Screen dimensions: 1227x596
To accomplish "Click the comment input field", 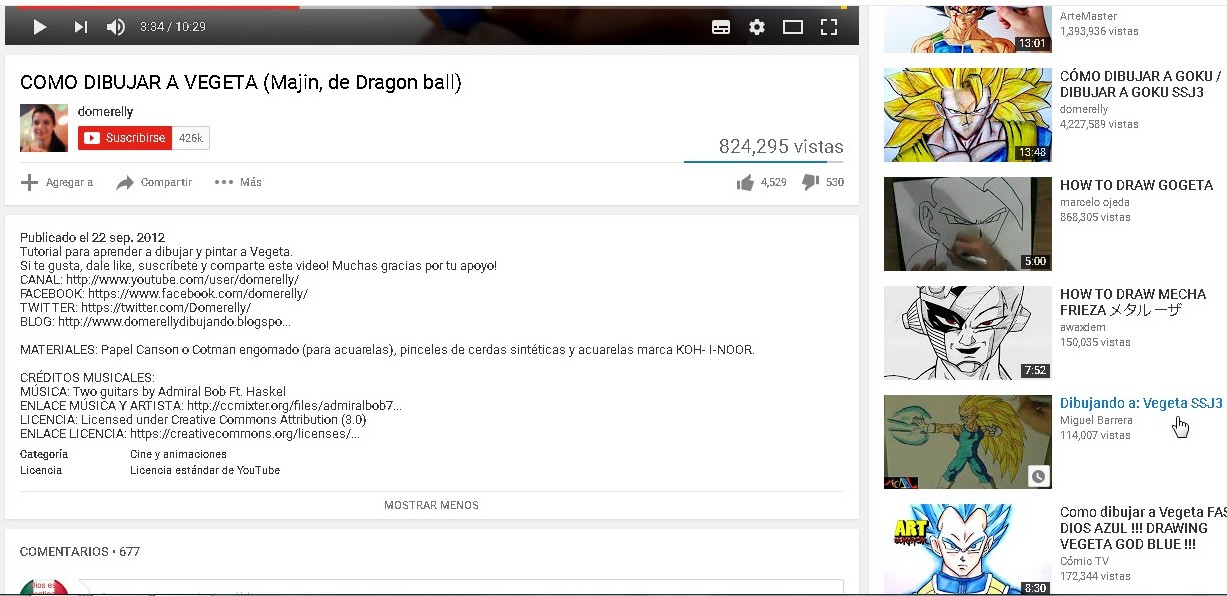I will pos(460,587).
